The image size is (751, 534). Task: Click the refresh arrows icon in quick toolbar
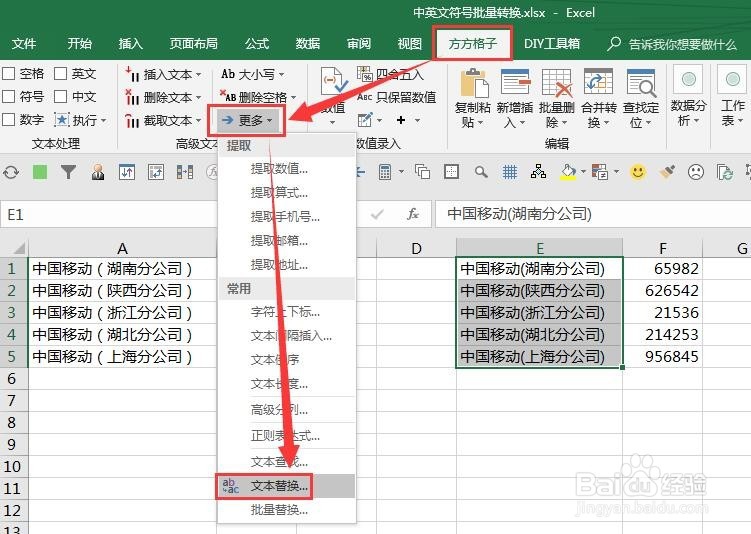click(x=11, y=172)
